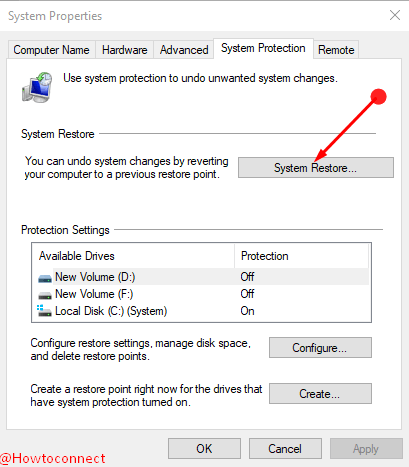Select the System Protection tab
Viewport: 409px width, 467px height.
pos(263,48)
